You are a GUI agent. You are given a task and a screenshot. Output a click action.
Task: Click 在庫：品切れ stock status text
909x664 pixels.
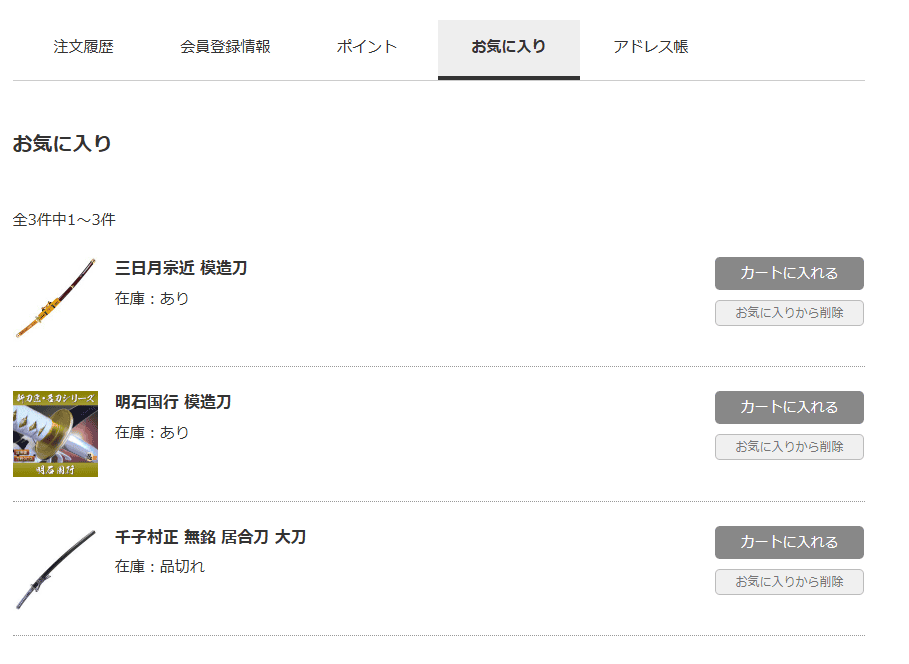pyautogui.click(x=160, y=567)
